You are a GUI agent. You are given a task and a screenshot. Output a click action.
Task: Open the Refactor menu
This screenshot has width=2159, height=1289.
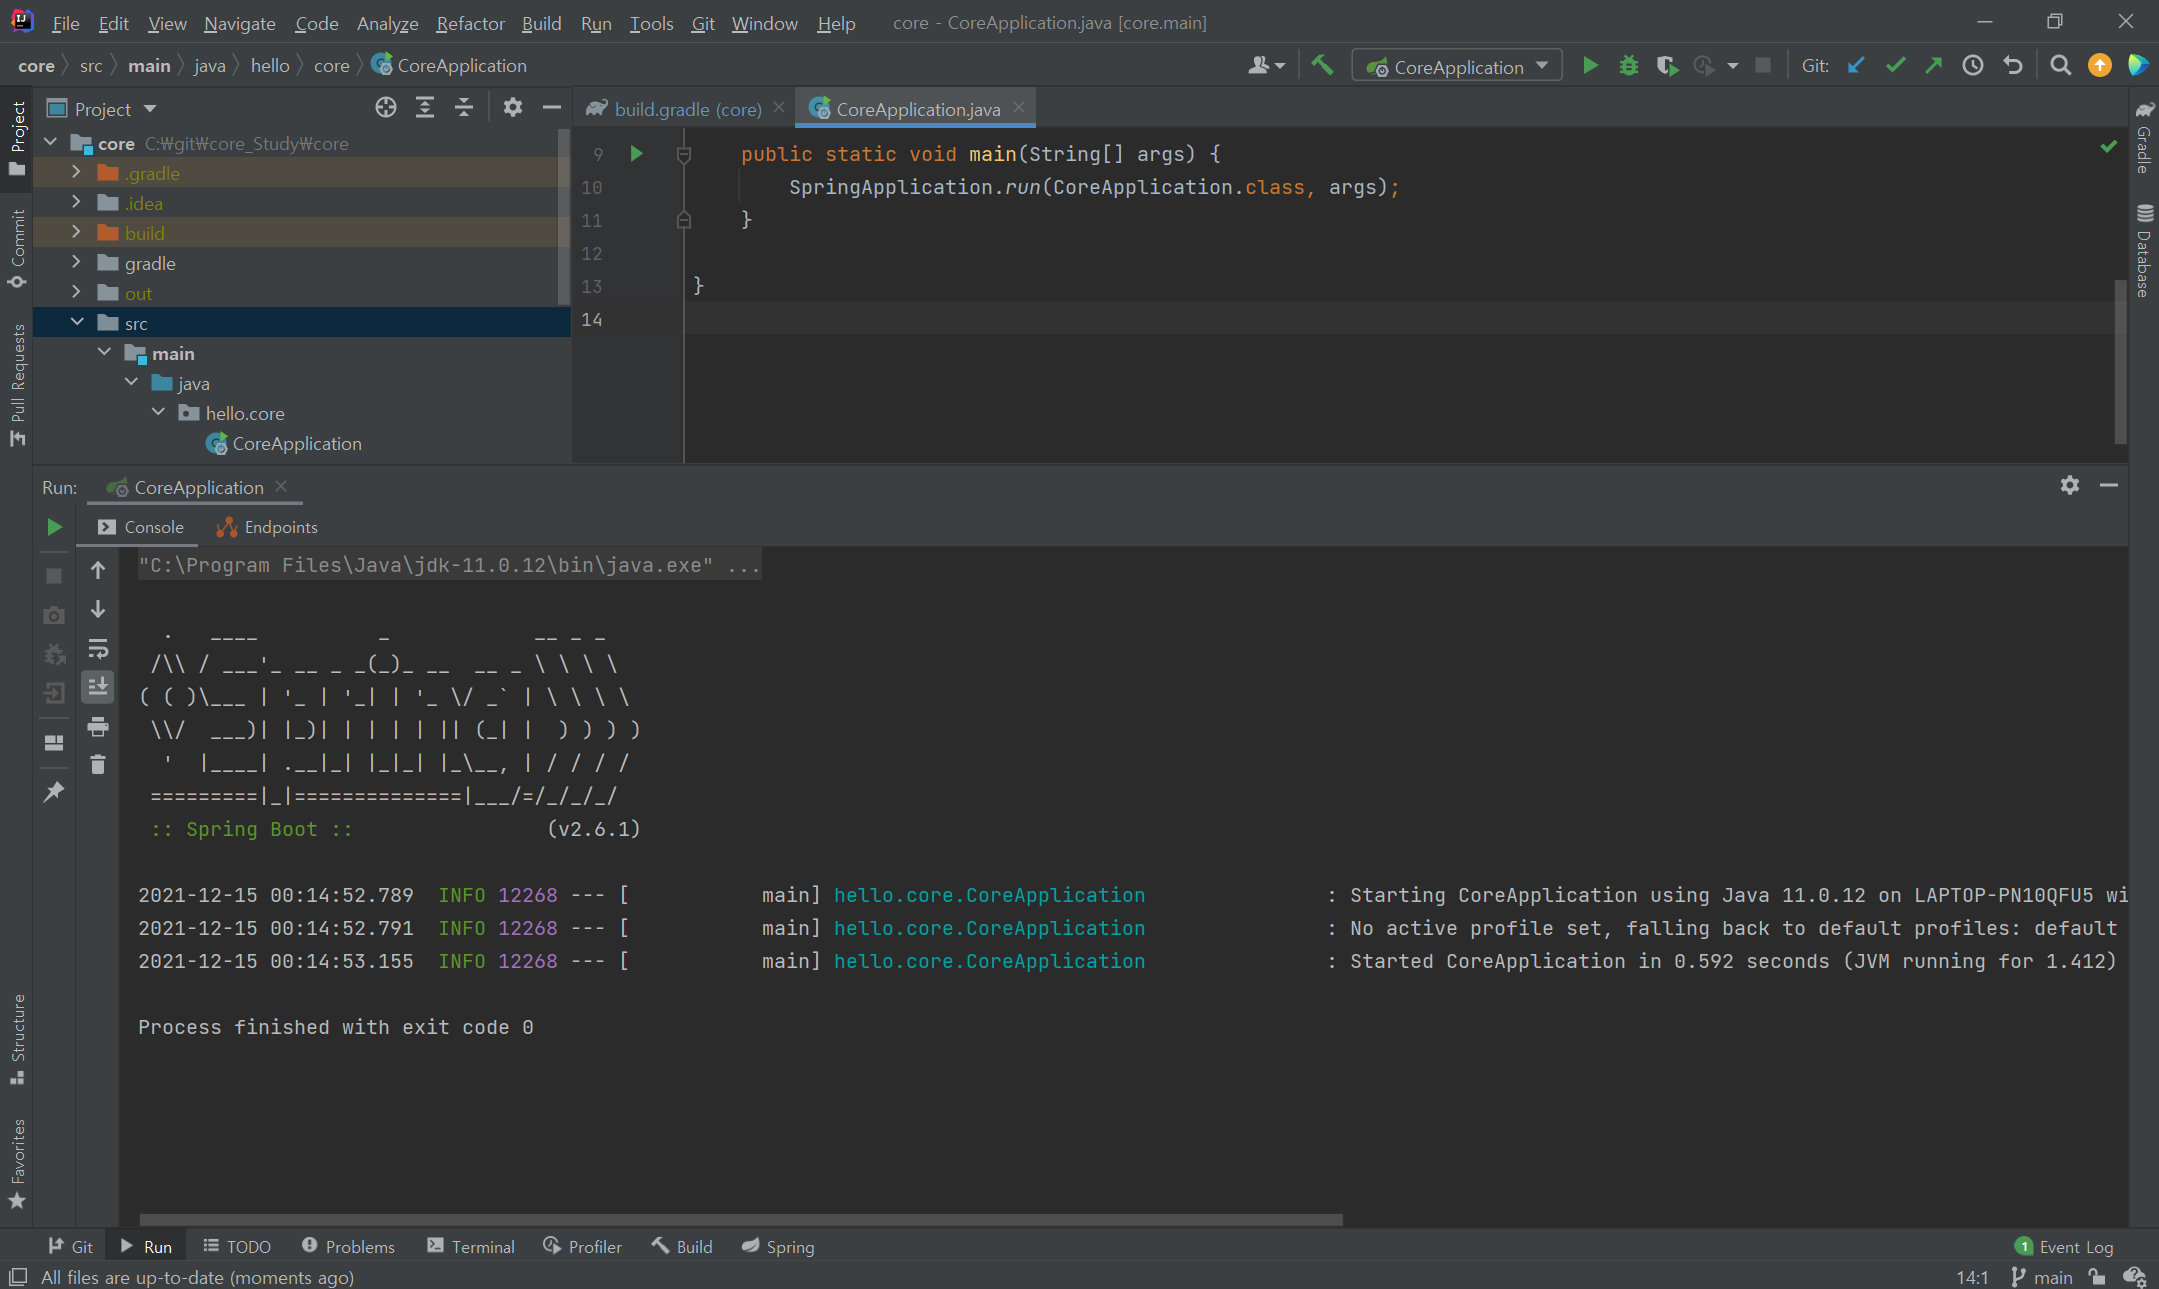point(470,23)
